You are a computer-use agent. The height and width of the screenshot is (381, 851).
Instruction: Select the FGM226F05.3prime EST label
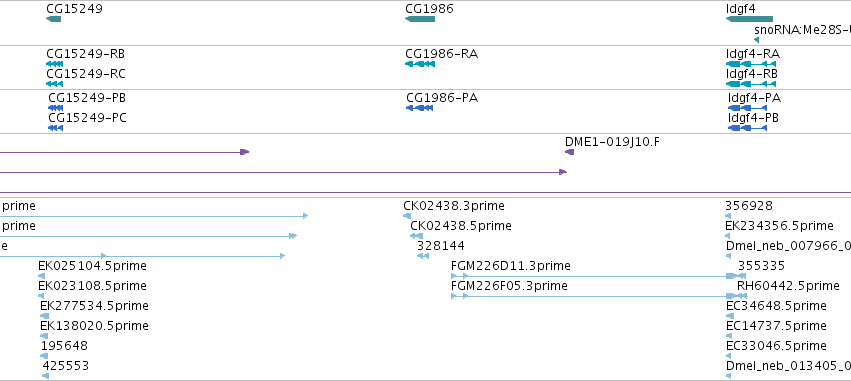point(509,285)
